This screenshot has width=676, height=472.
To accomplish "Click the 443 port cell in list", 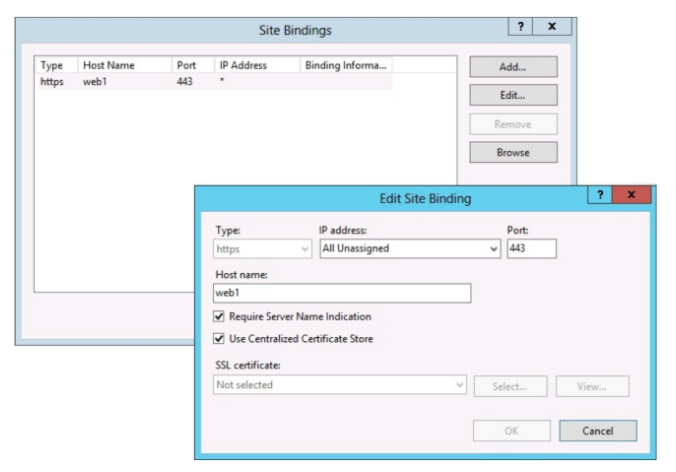I will (185, 81).
